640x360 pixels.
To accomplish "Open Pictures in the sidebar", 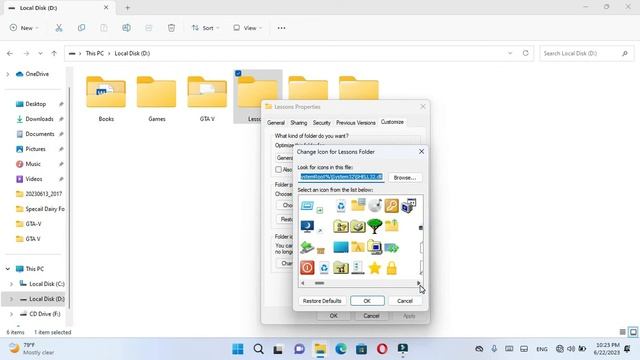I will [35, 149].
